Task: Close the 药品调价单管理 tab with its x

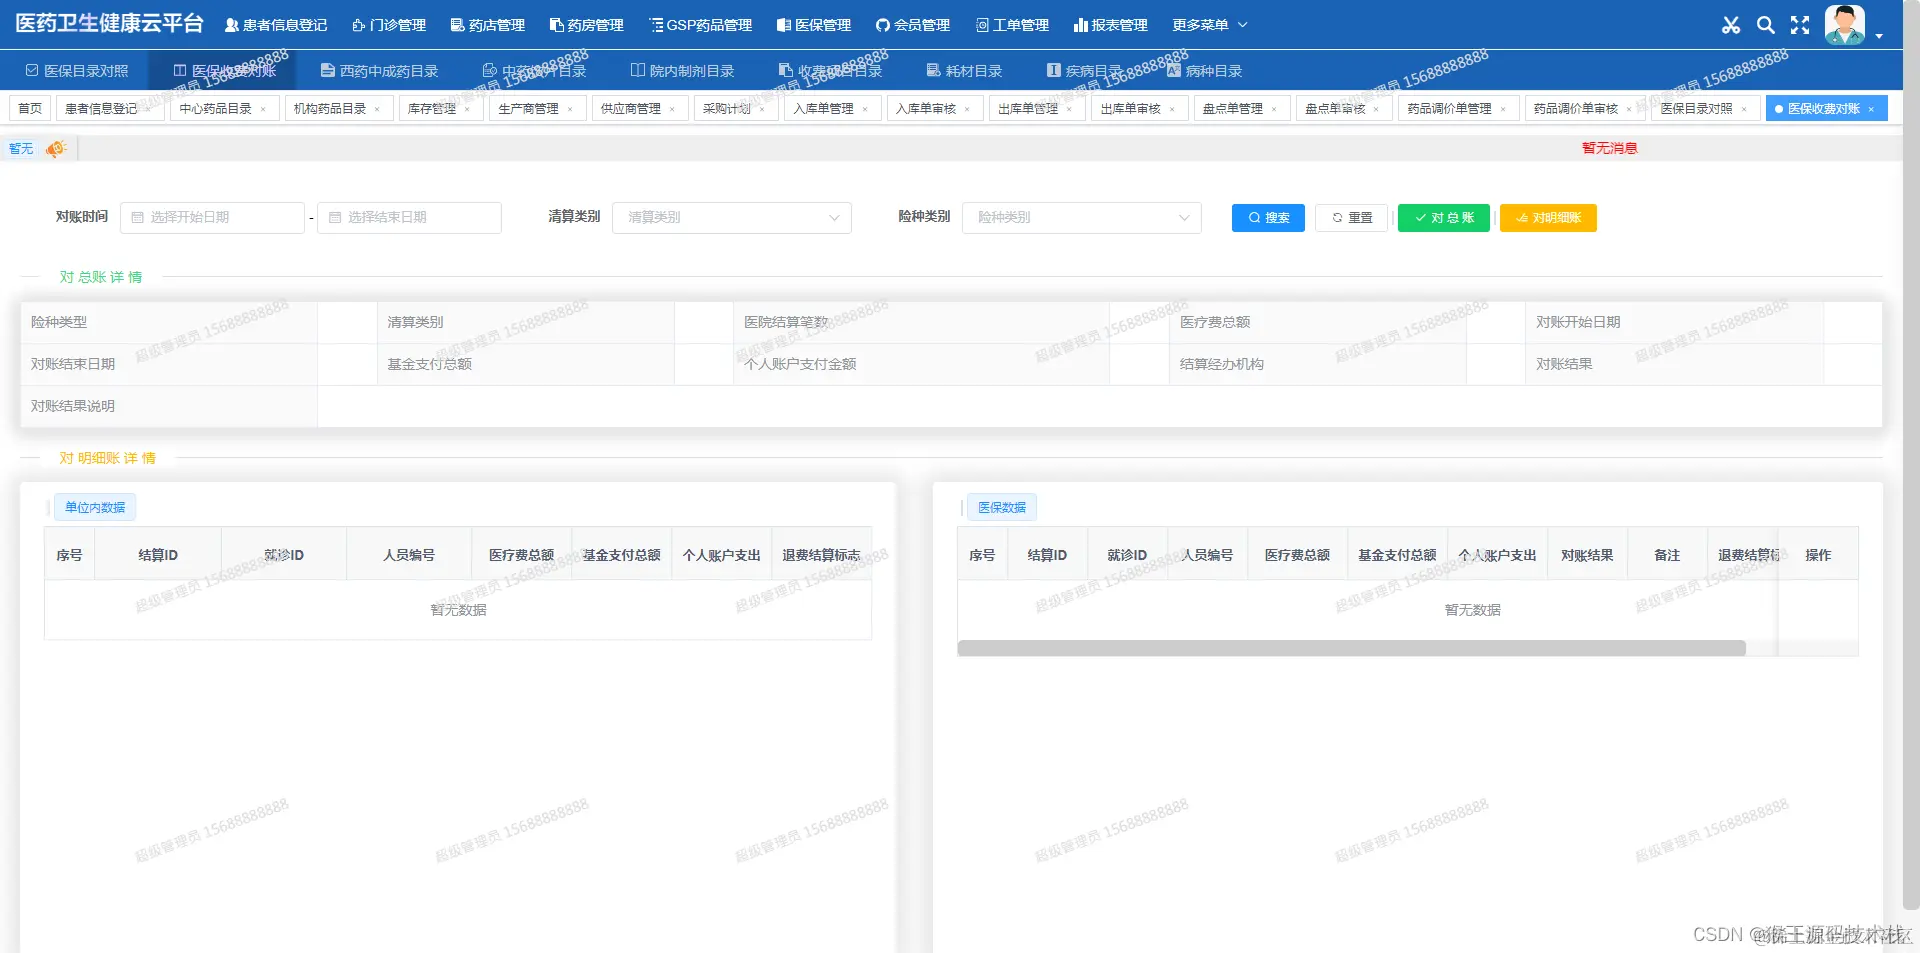Action: pyautogui.click(x=1503, y=109)
